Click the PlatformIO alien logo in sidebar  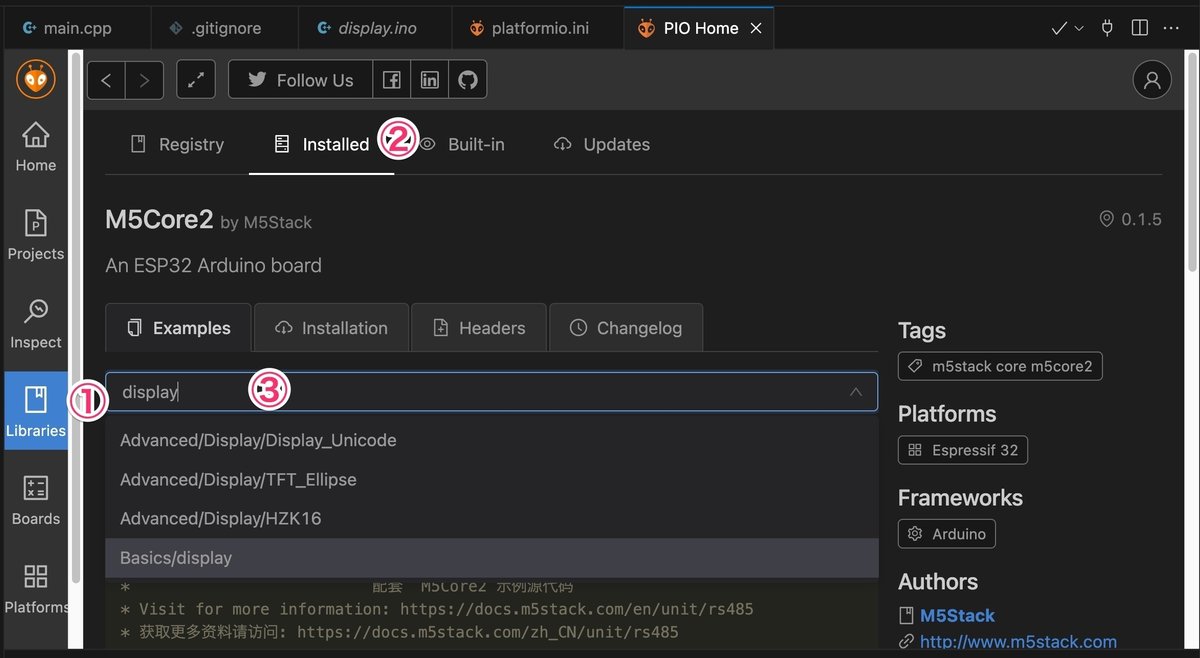[36, 79]
